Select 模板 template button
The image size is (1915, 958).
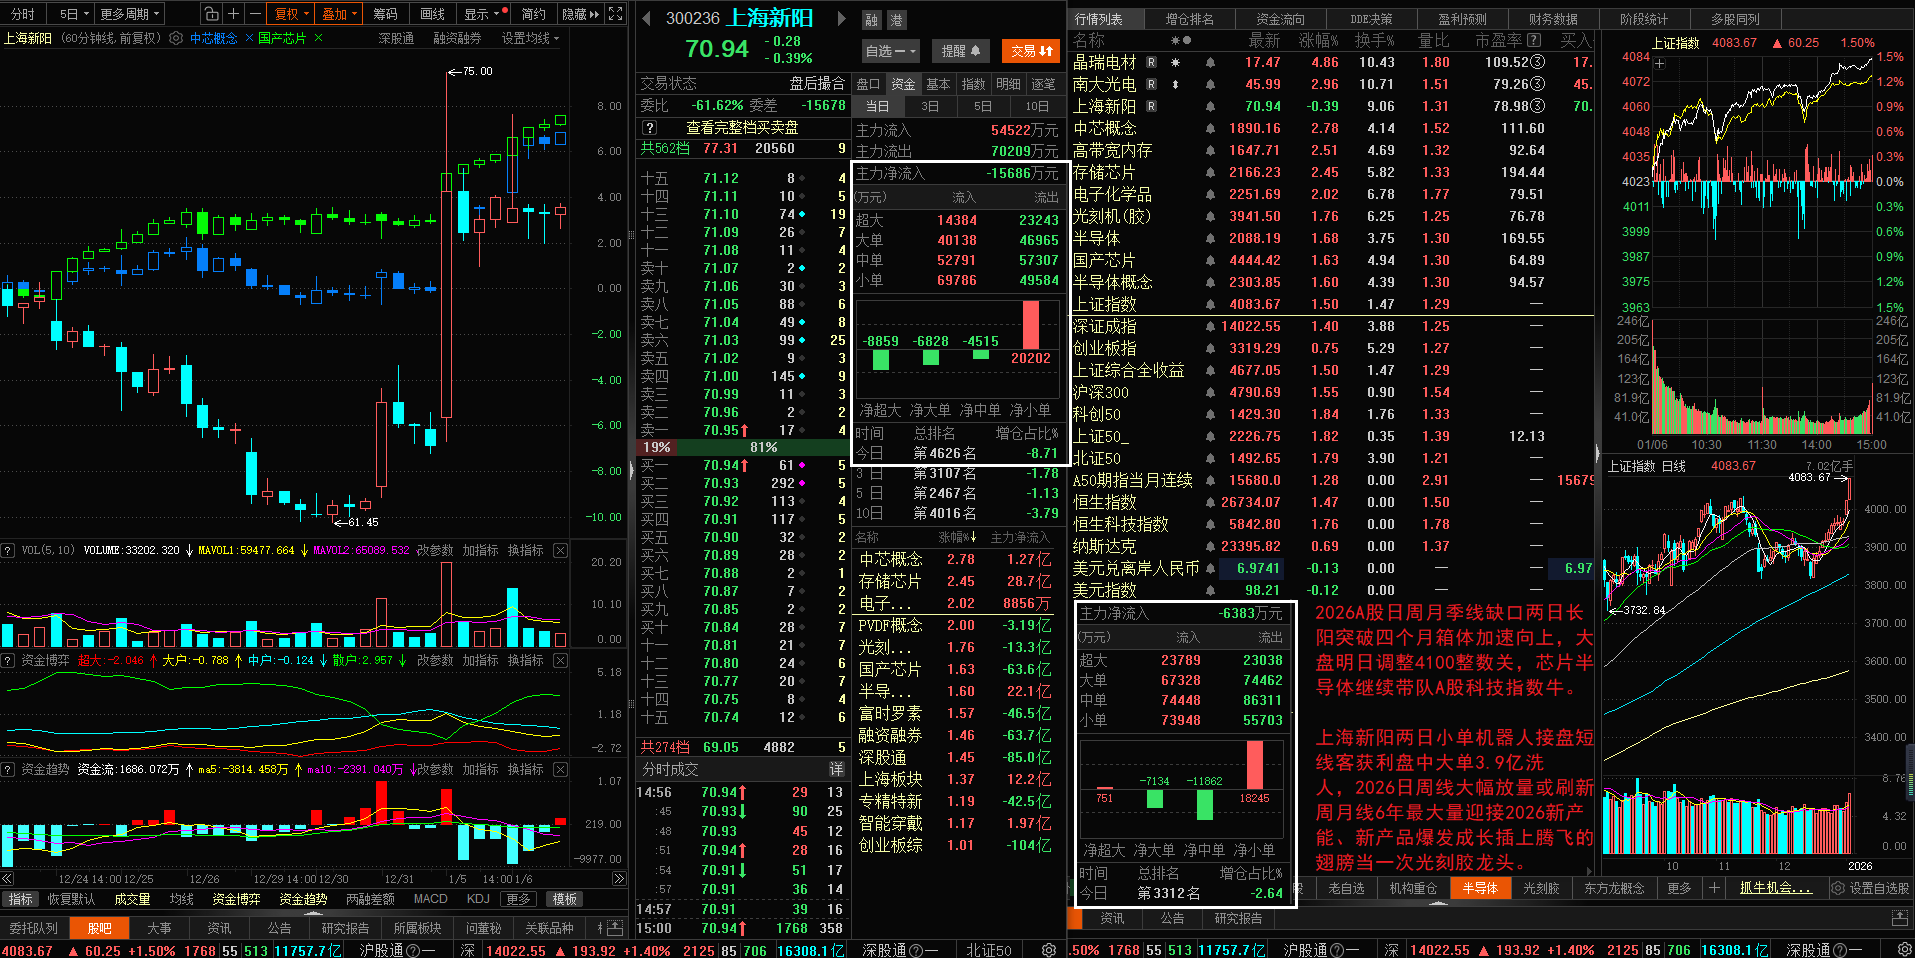(565, 899)
